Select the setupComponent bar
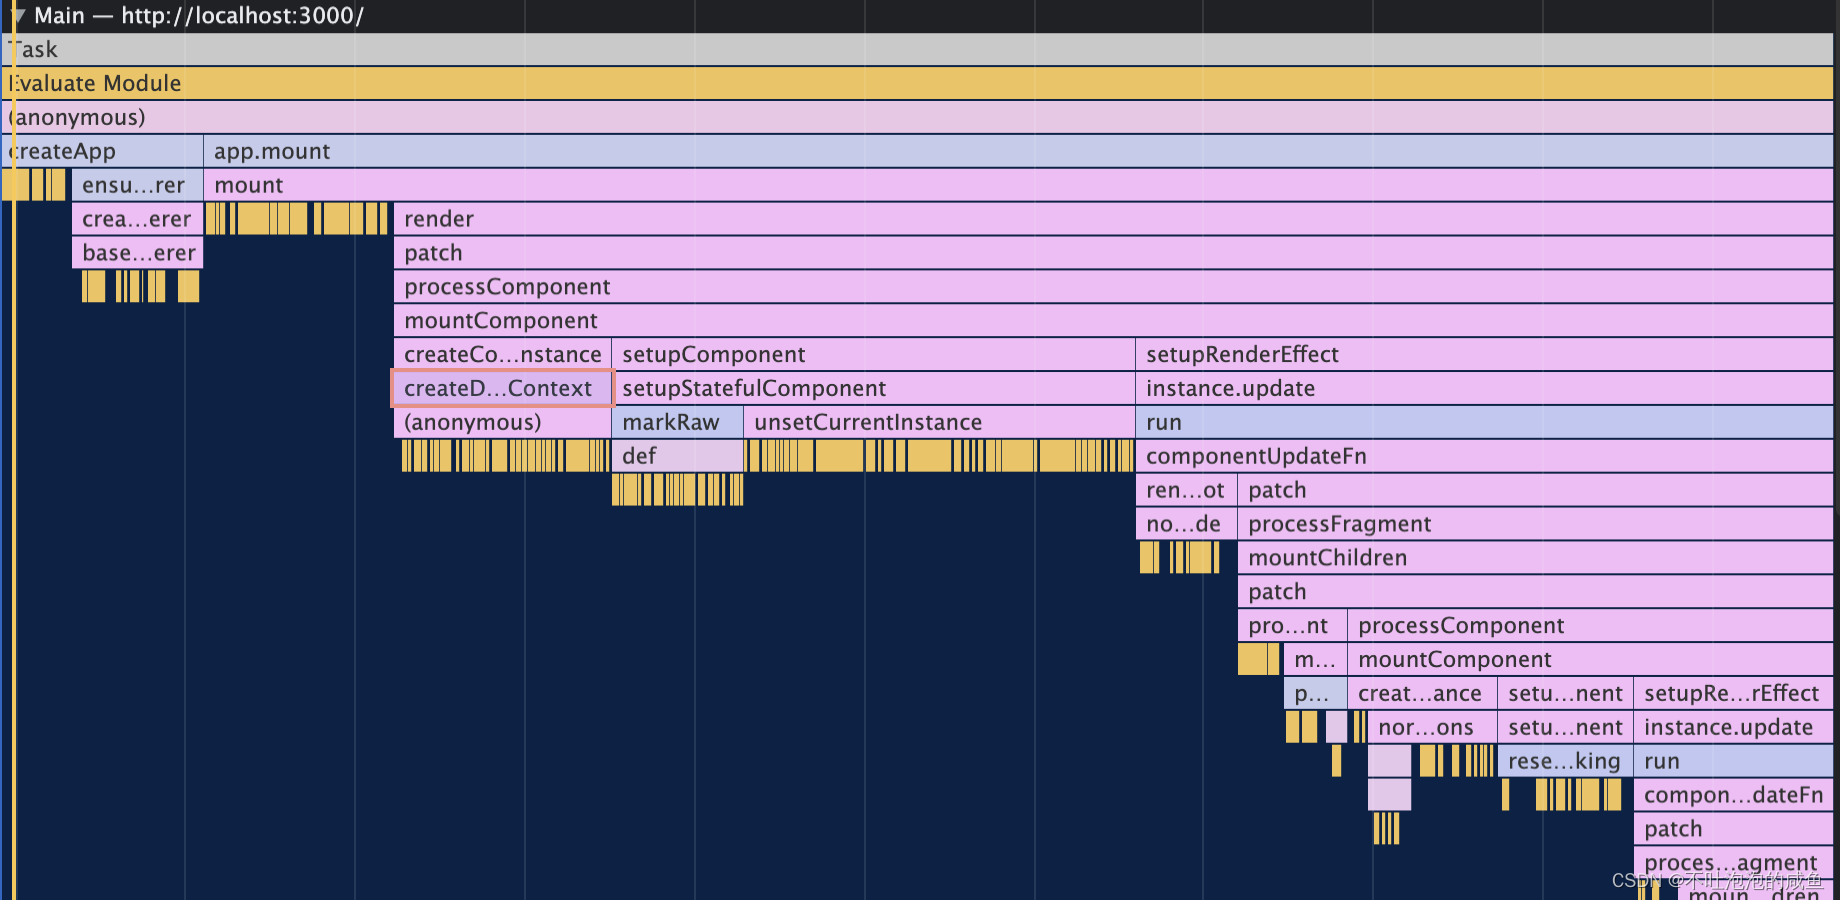 (x=874, y=356)
